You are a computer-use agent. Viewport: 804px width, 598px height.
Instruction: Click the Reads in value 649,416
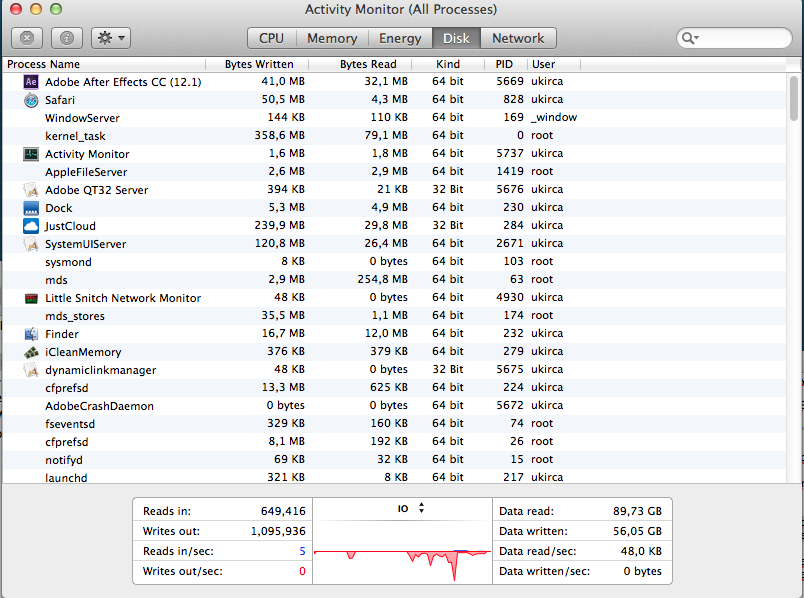[283, 511]
